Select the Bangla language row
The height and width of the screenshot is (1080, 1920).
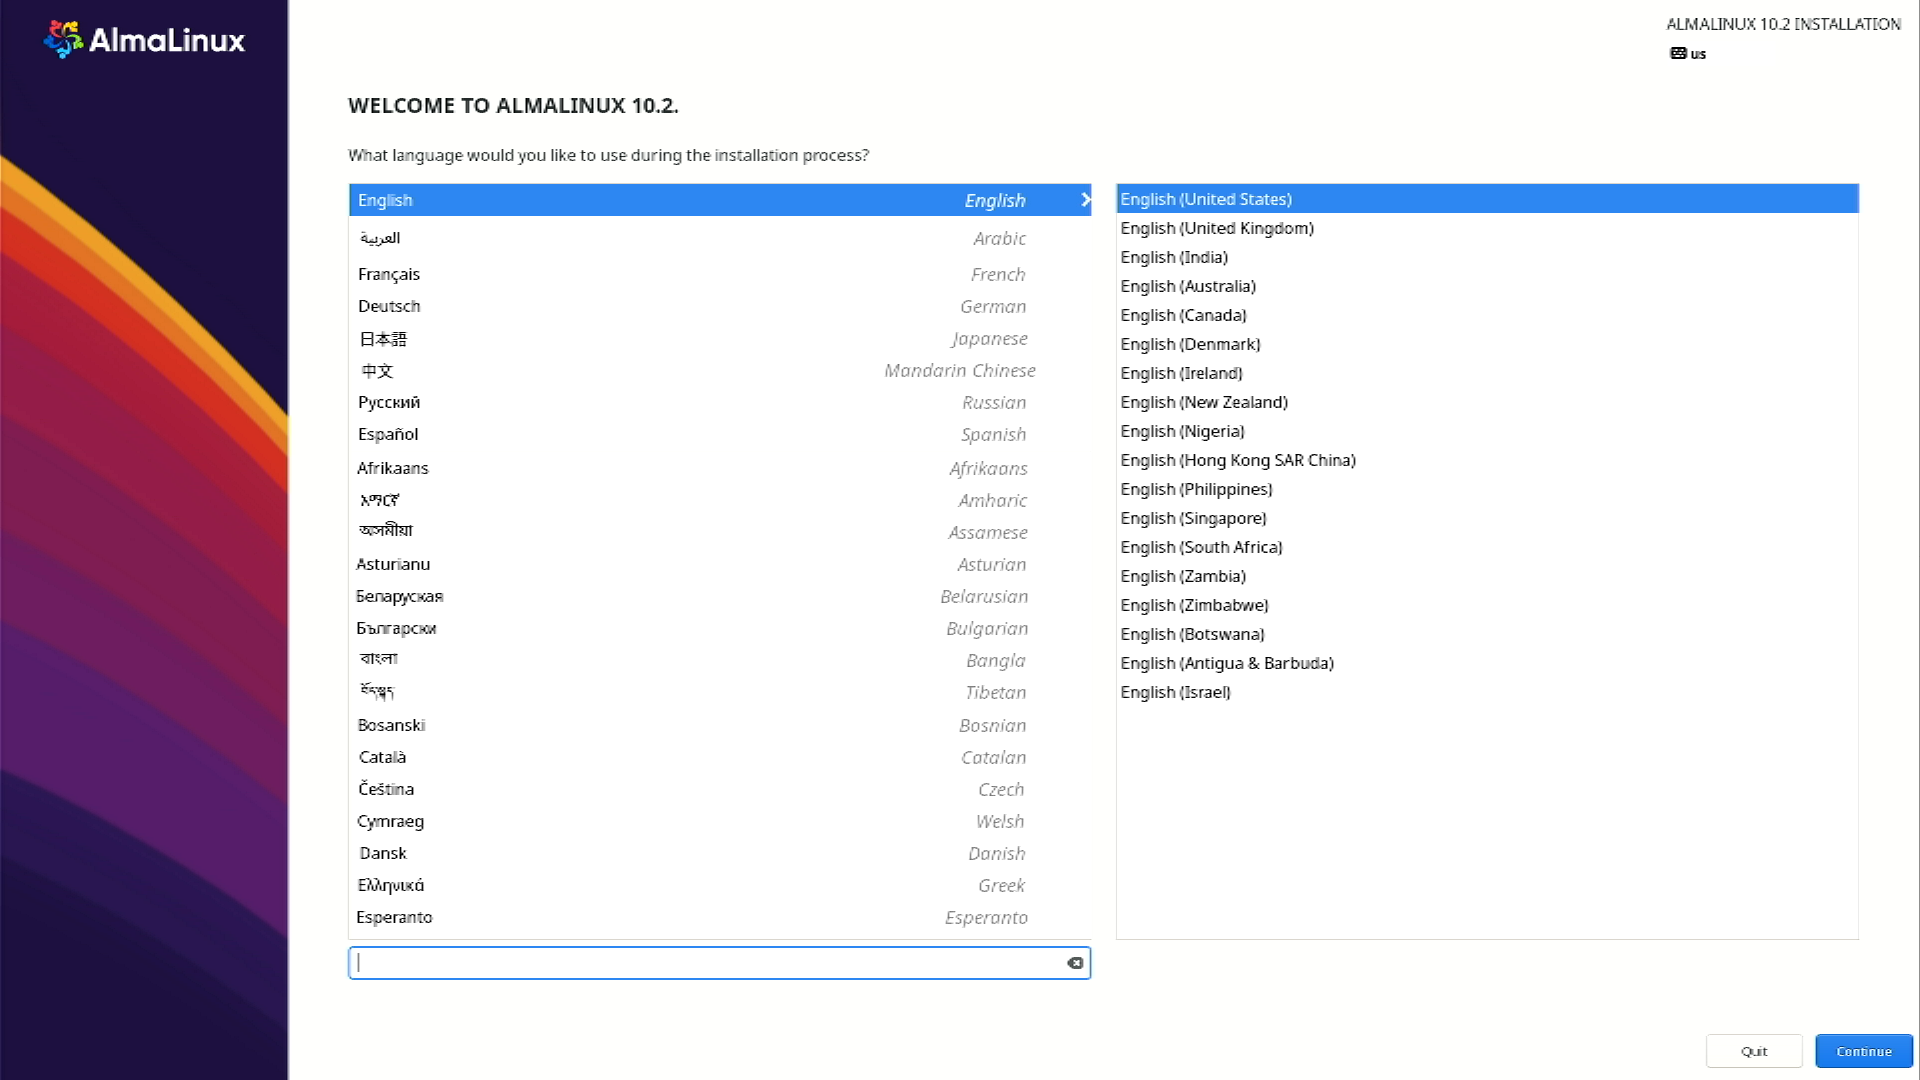(x=720, y=660)
